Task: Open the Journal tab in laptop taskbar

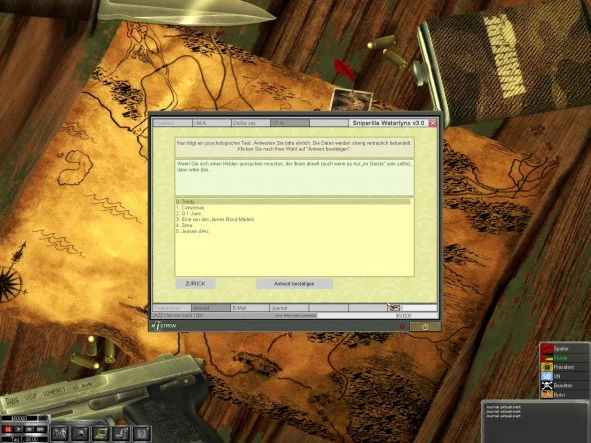Action: pyautogui.click(x=289, y=308)
